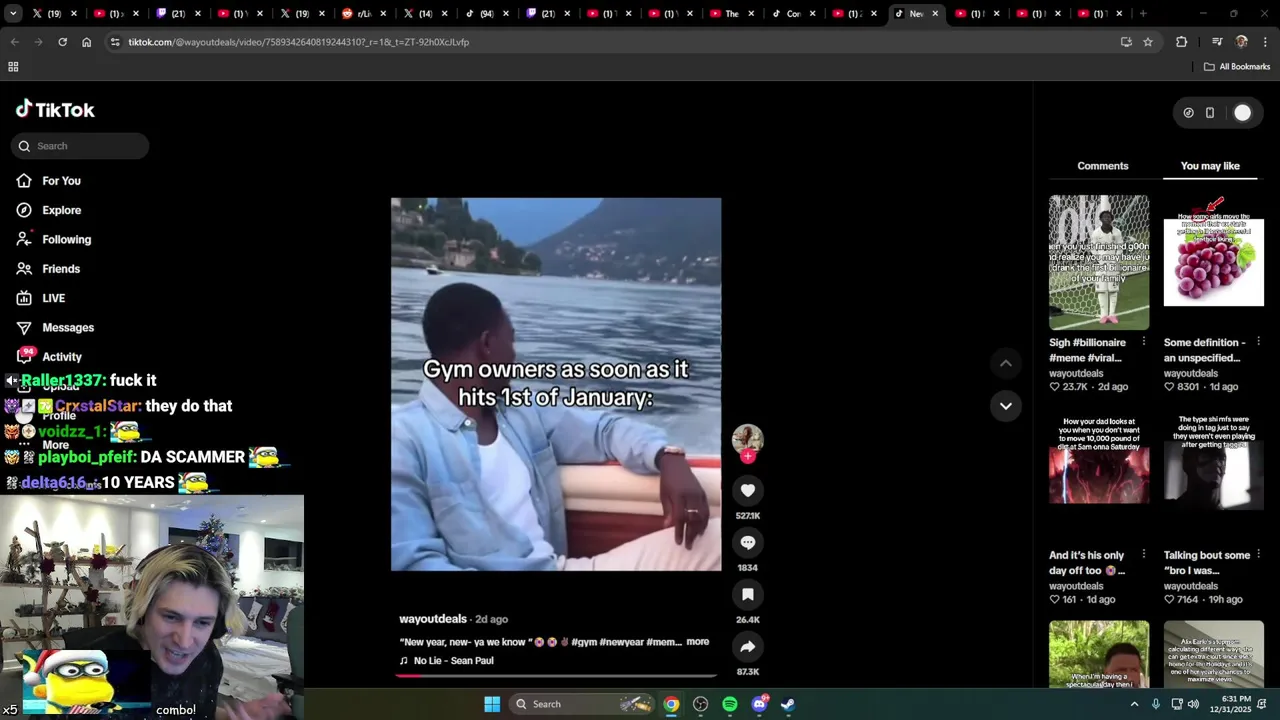This screenshot has height=720, width=1280.
Task: Switch to the You may like tab
Action: [1210, 166]
